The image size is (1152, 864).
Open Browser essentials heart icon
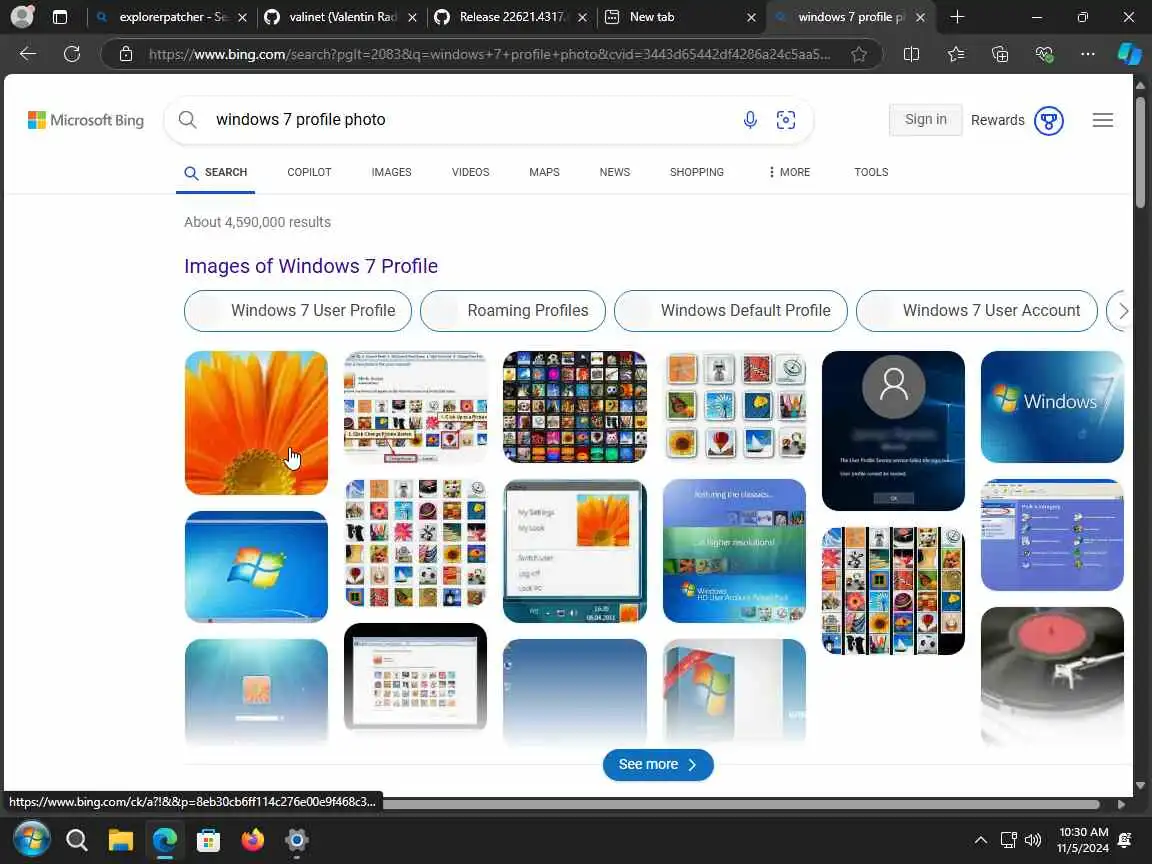pos(1044,54)
